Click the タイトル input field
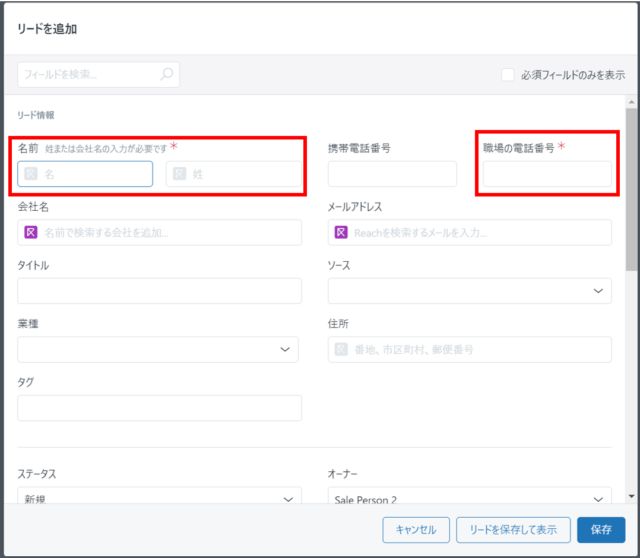Screen dimensions: 640x558 [x=160, y=291]
